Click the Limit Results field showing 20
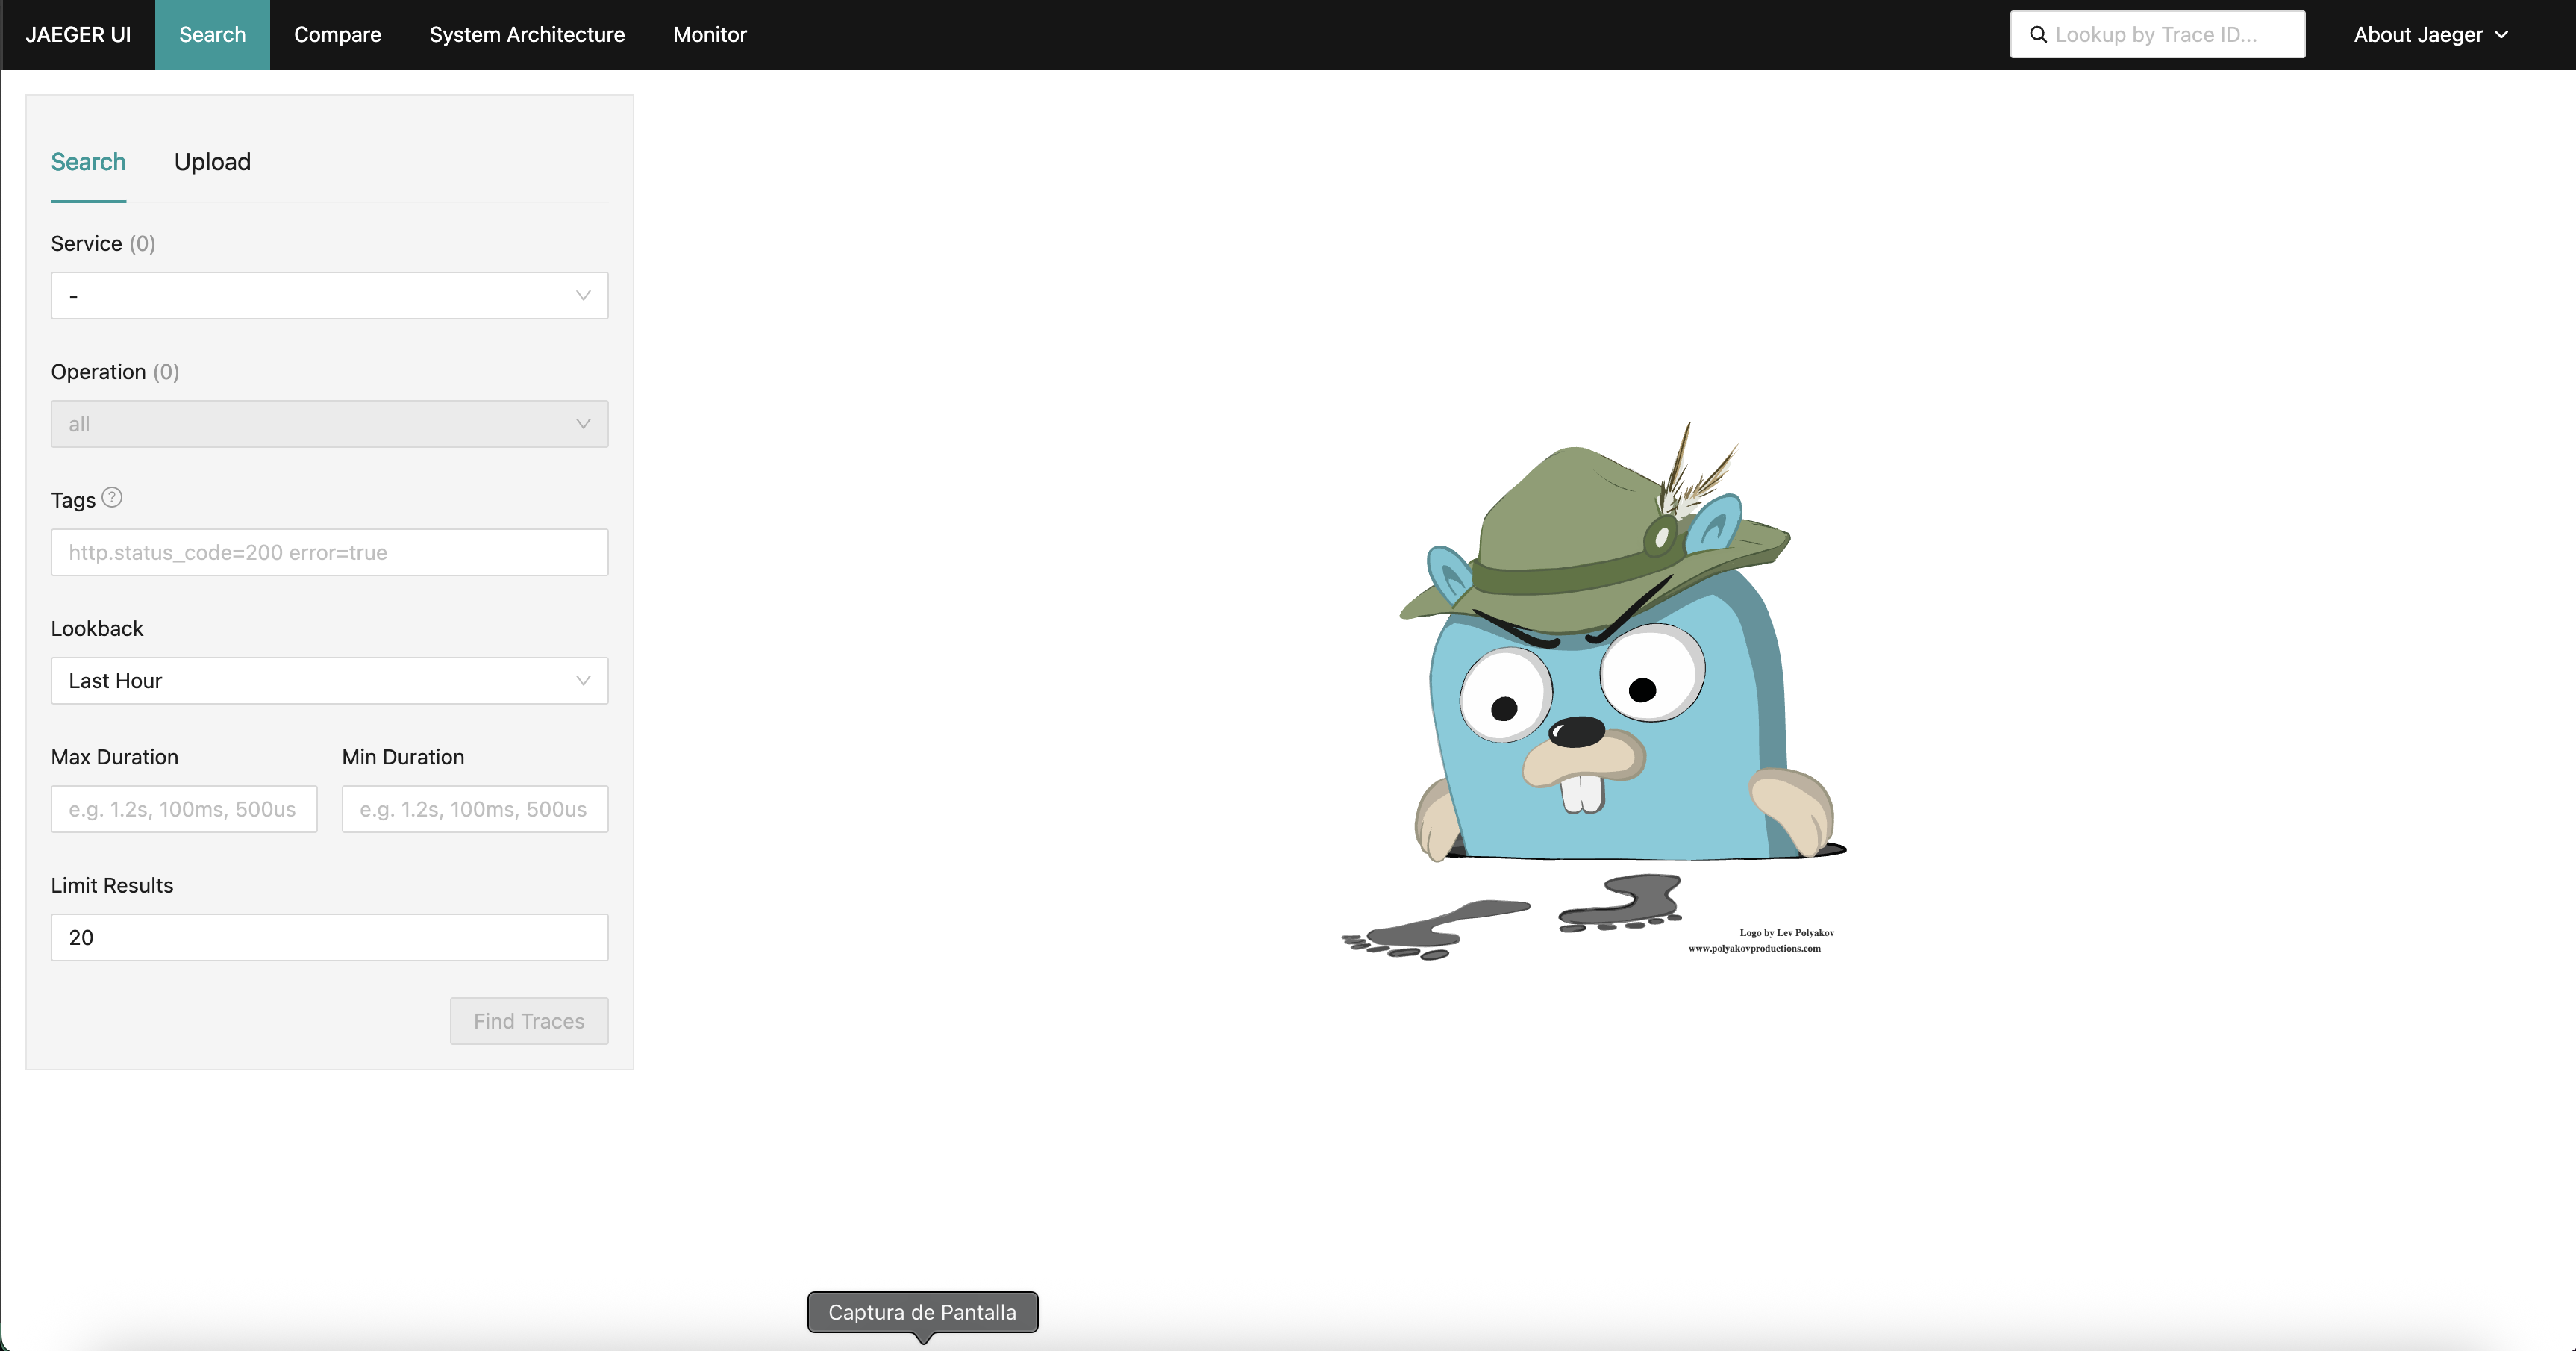This screenshot has width=2576, height=1351. coord(329,937)
